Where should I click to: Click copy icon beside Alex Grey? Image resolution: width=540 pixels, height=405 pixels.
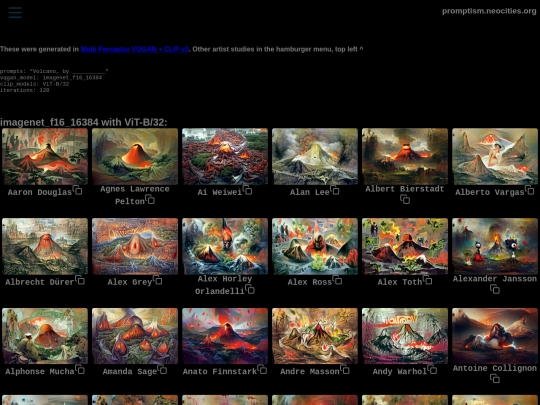click(x=157, y=280)
